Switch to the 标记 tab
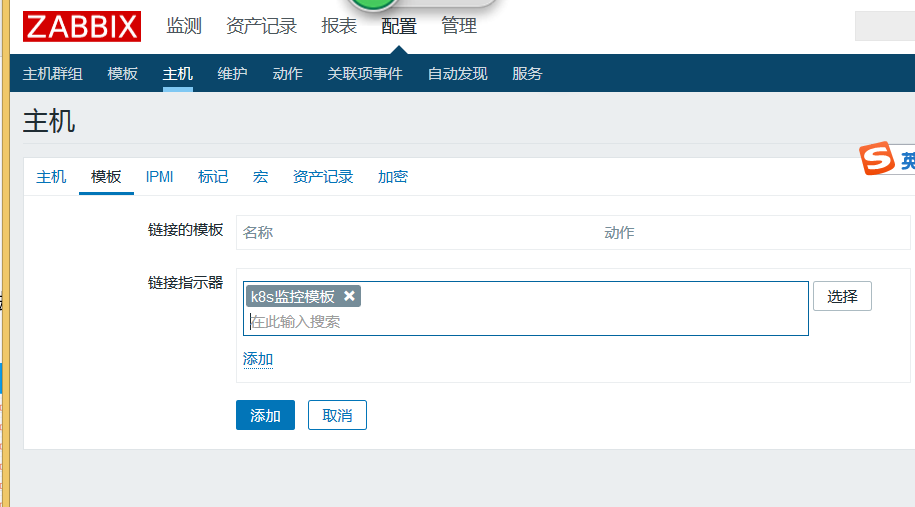This screenshot has height=507, width=915. tap(213, 177)
